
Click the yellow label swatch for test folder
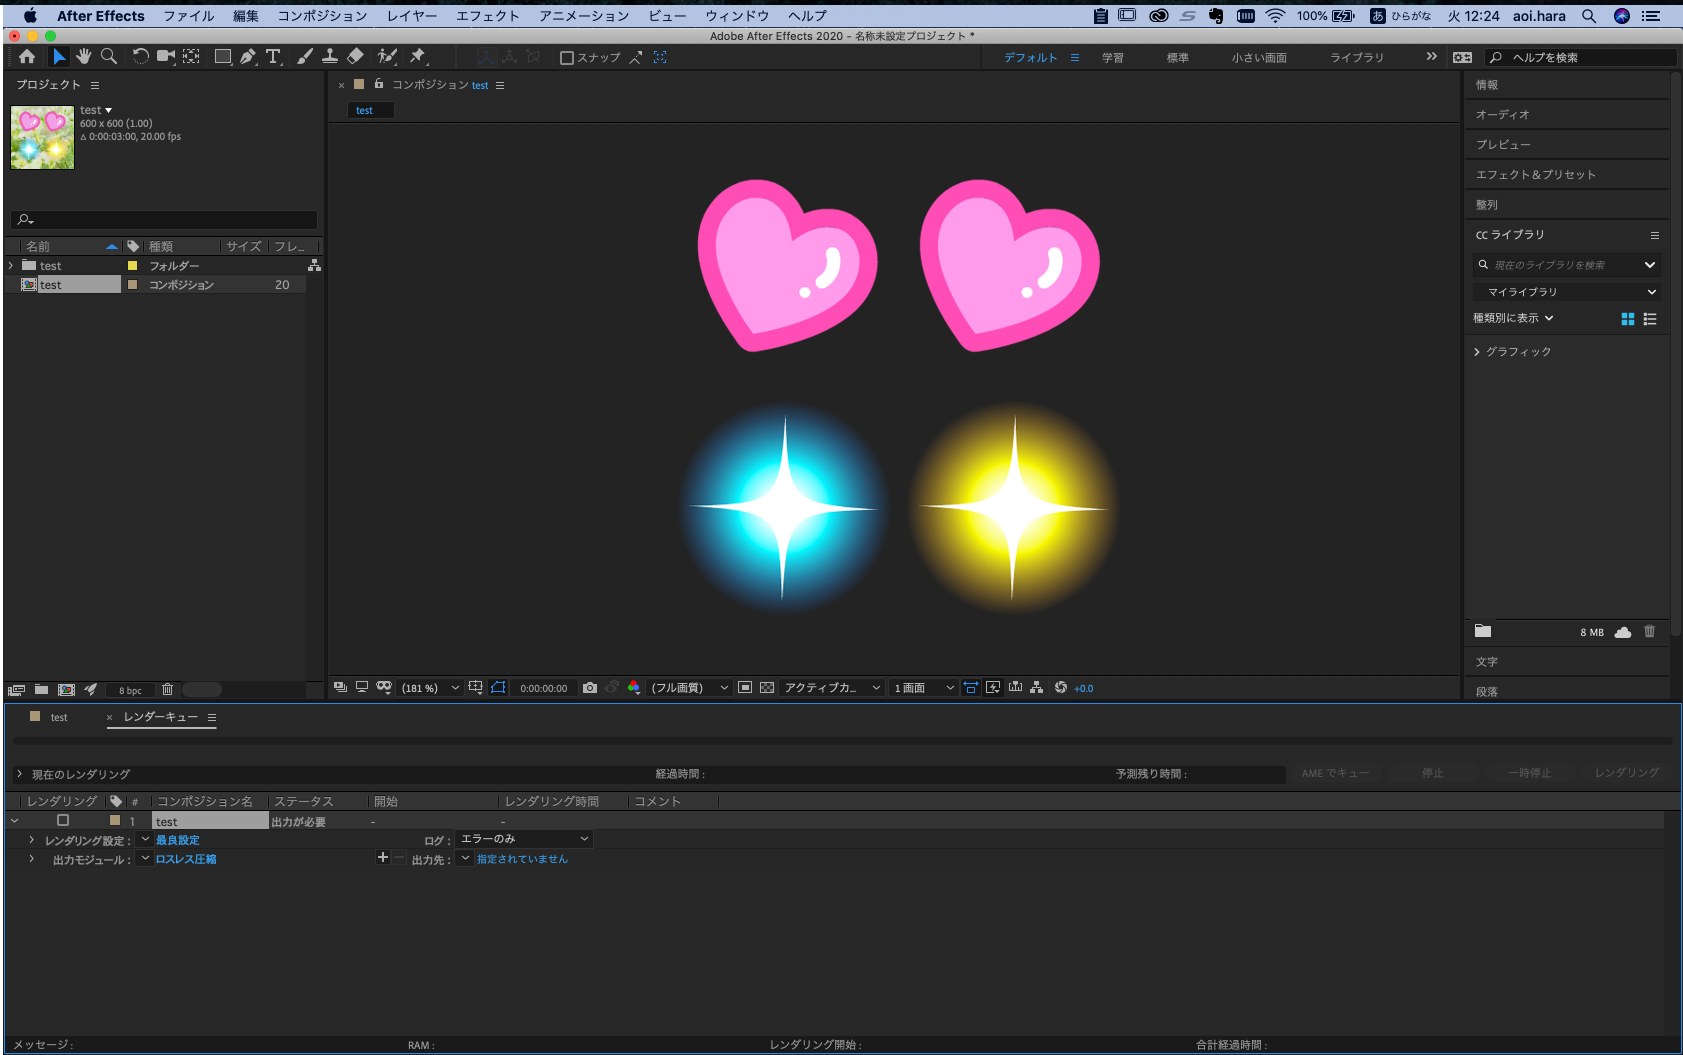(x=132, y=266)
